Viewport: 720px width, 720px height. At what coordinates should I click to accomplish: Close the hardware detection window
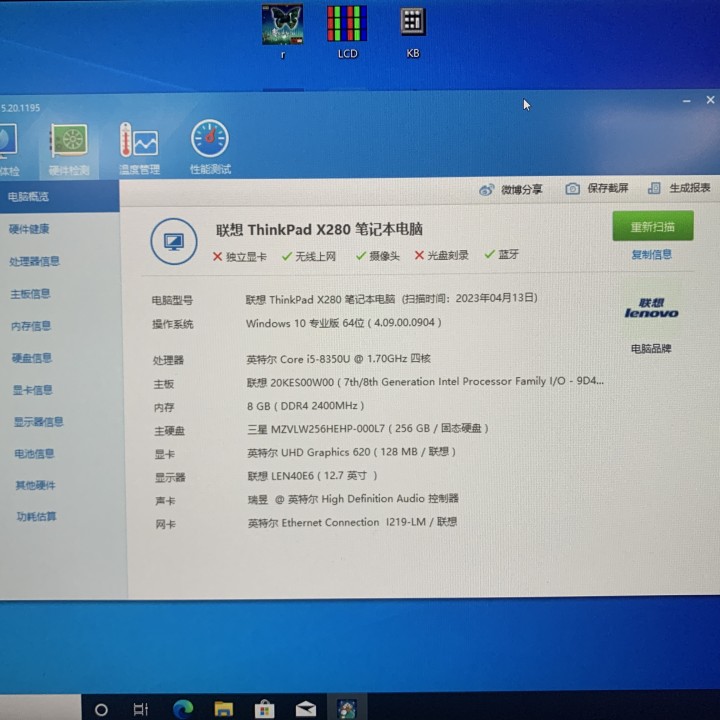tap(710, 100)
